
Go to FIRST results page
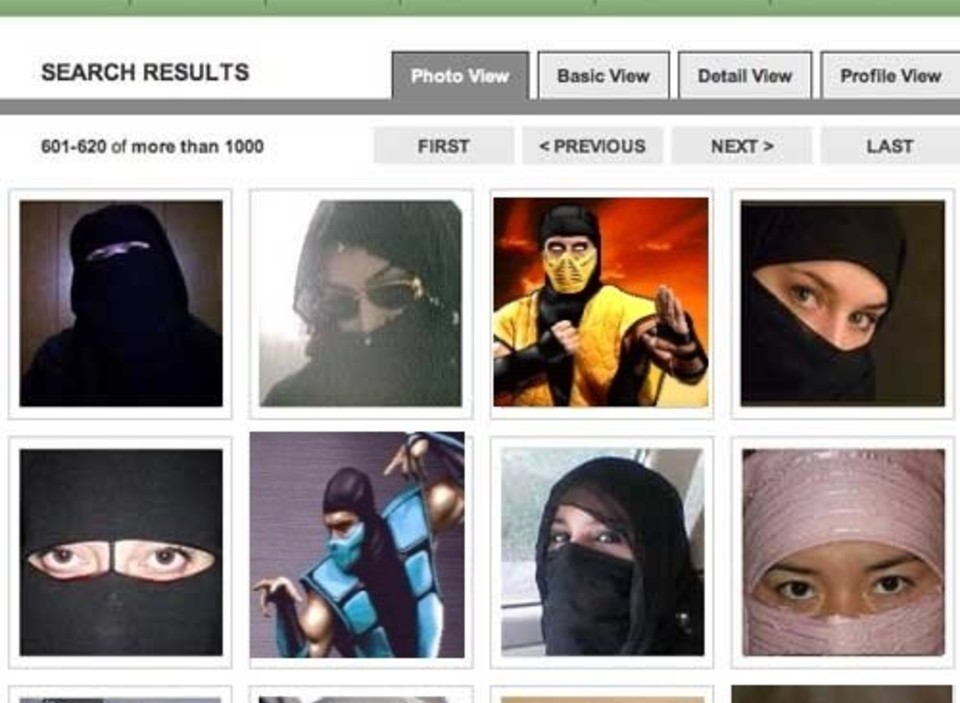[x=443, y=146]
